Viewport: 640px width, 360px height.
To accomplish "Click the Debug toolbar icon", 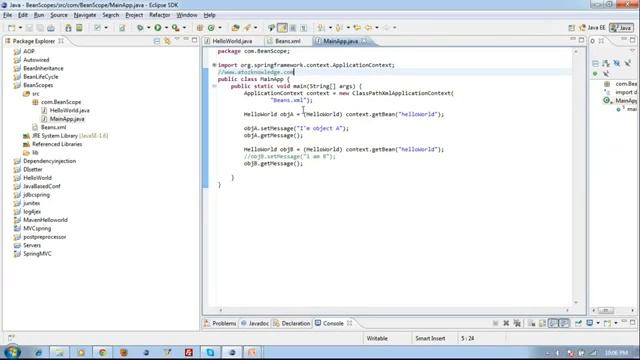I will point(140,28).
